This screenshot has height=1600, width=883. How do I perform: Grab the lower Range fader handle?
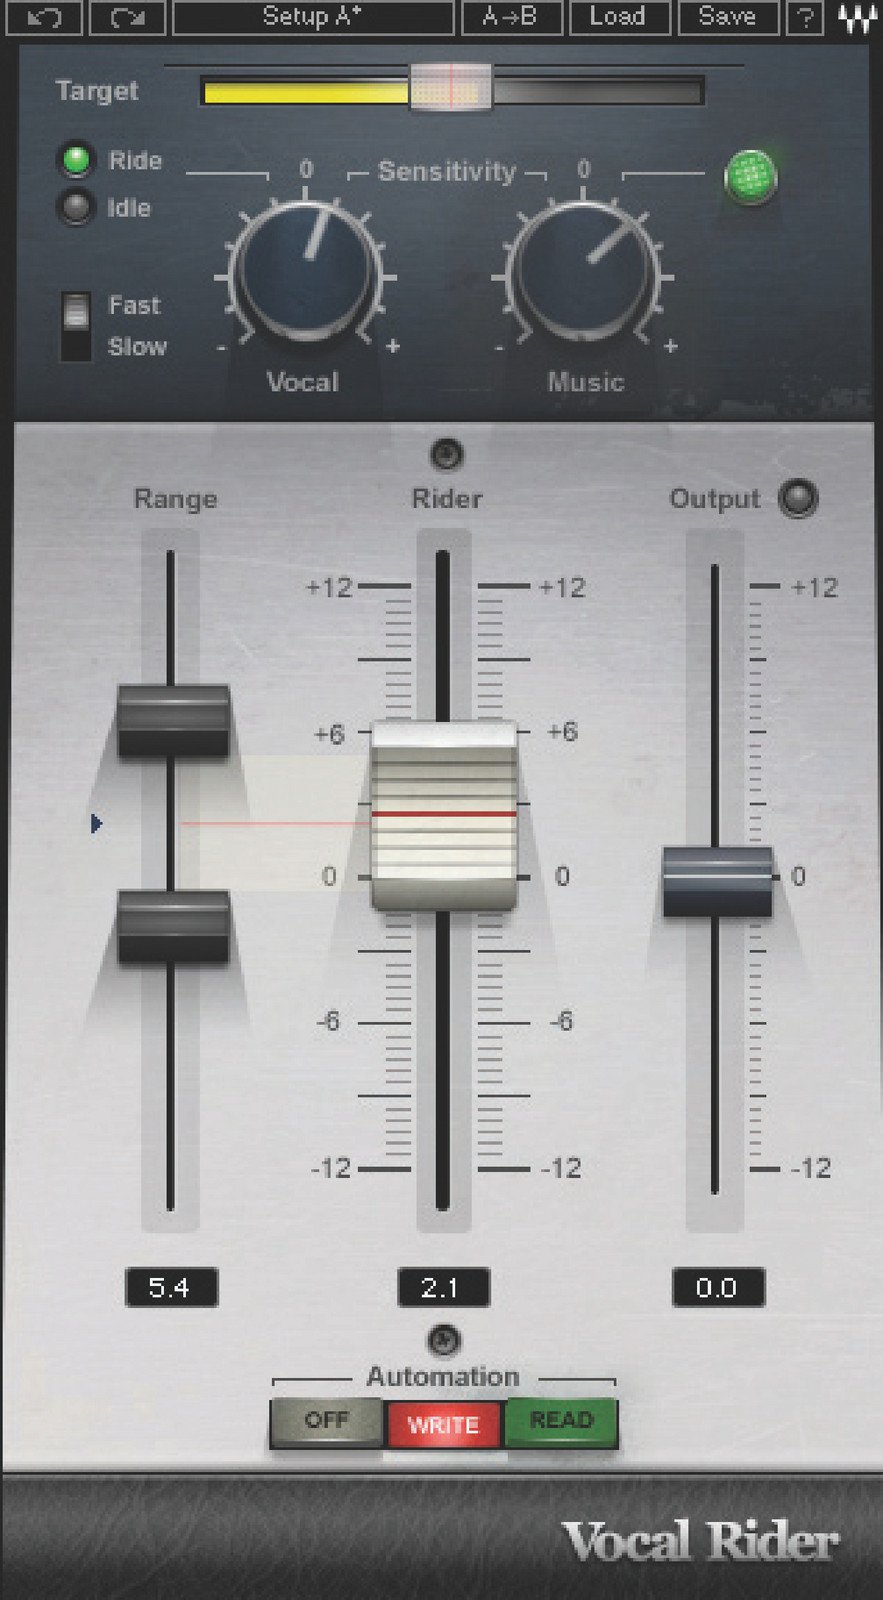click(174, 927)
